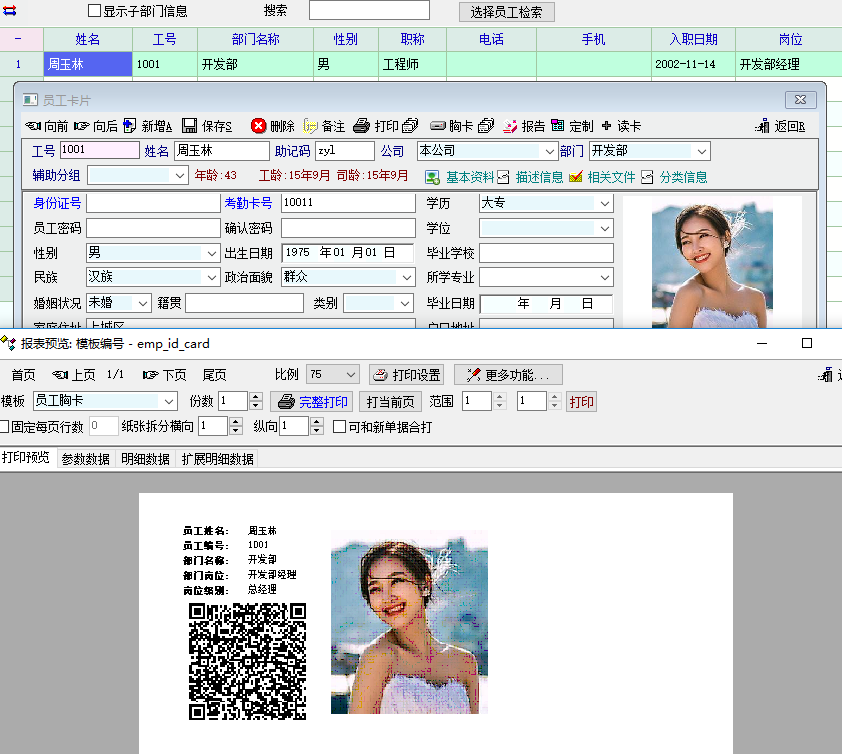Open the 扩展明细数据 tab

(217, 460)
